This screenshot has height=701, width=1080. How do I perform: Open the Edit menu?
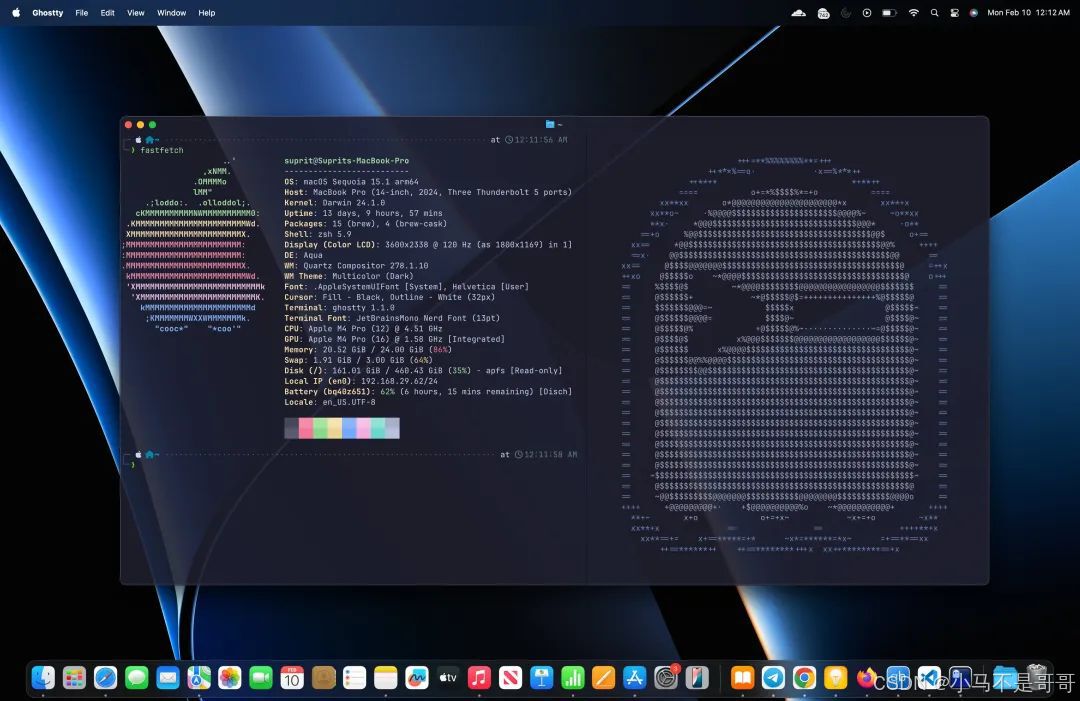coord(107,12)
